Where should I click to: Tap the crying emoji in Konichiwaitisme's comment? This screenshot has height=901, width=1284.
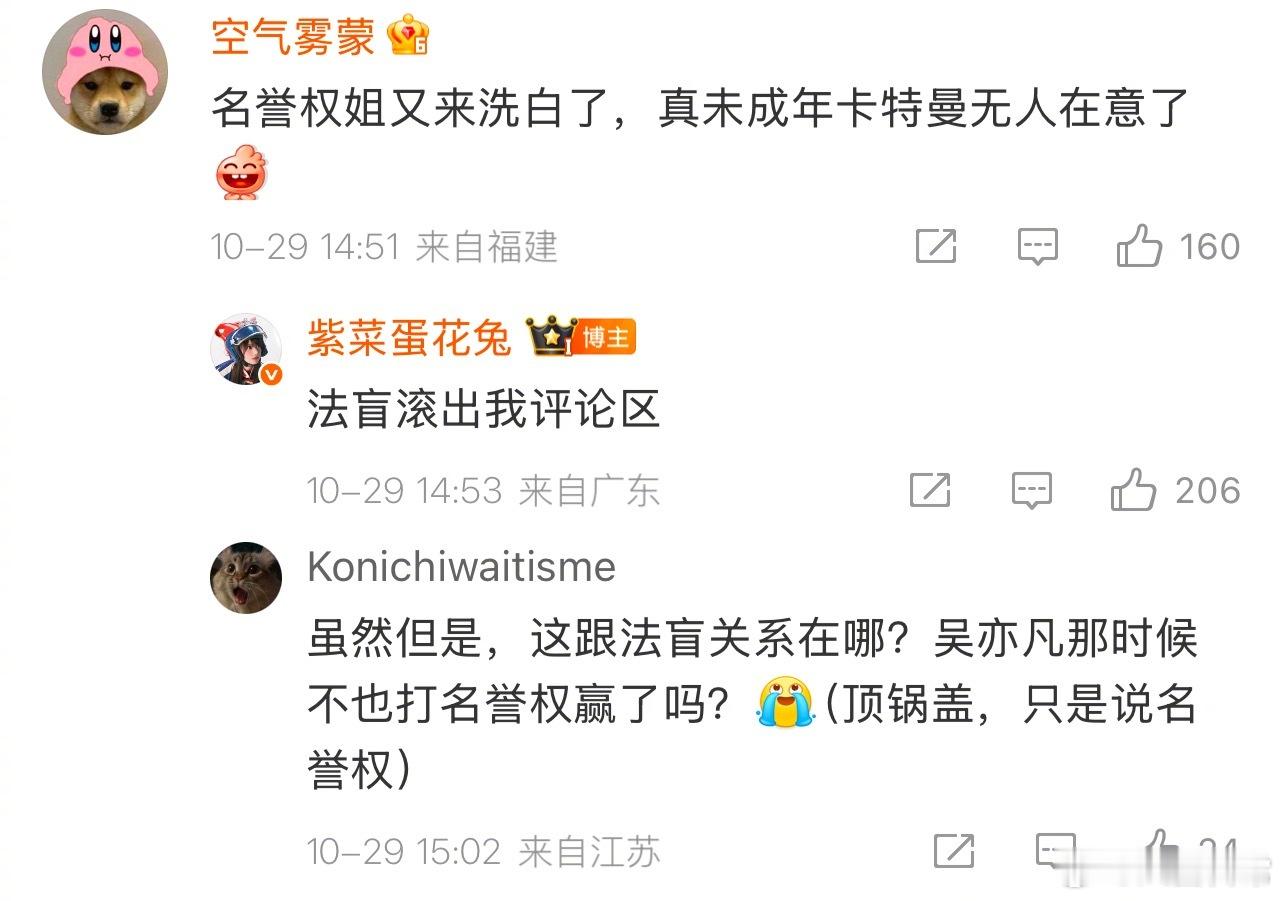point(782,703)
